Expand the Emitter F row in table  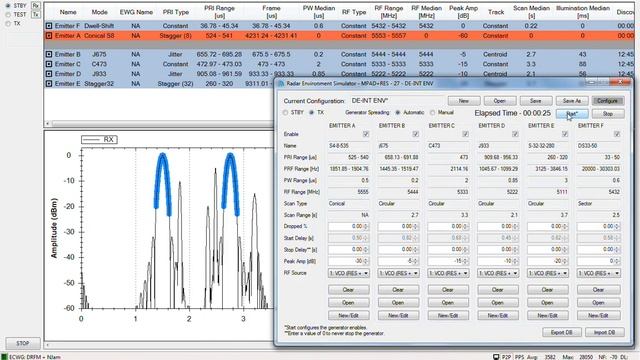[49, 26]
